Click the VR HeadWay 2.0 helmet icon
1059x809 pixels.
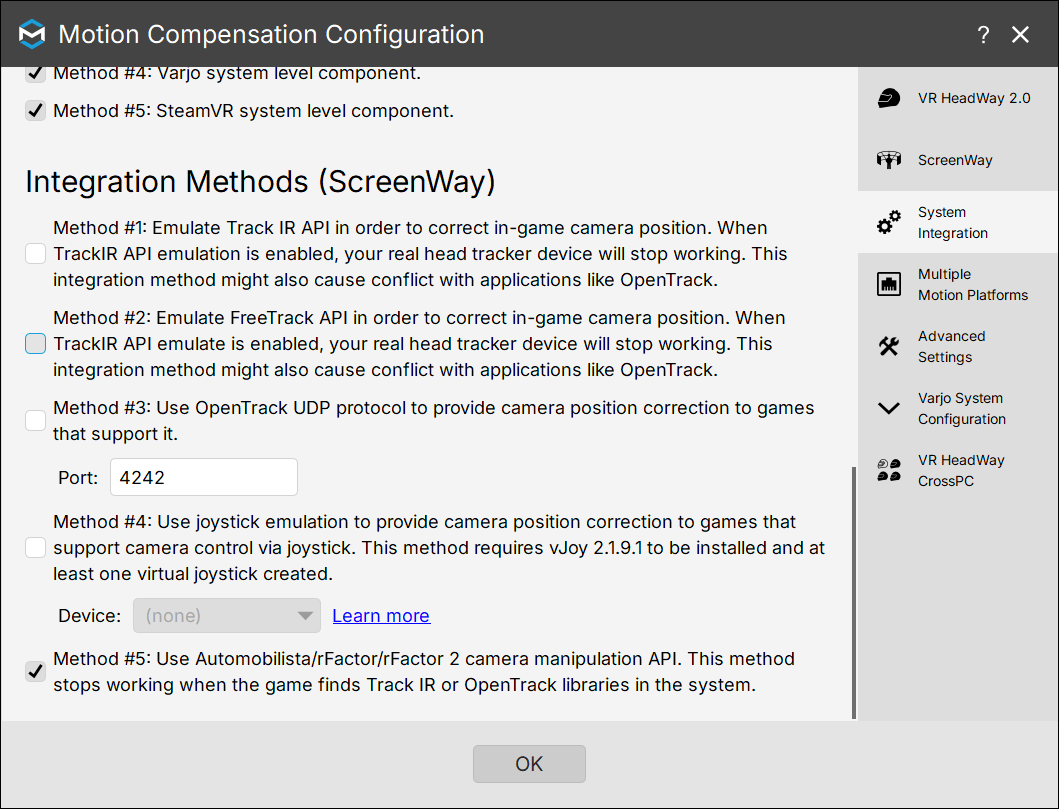pyautogui.click(x=889, y=99)
